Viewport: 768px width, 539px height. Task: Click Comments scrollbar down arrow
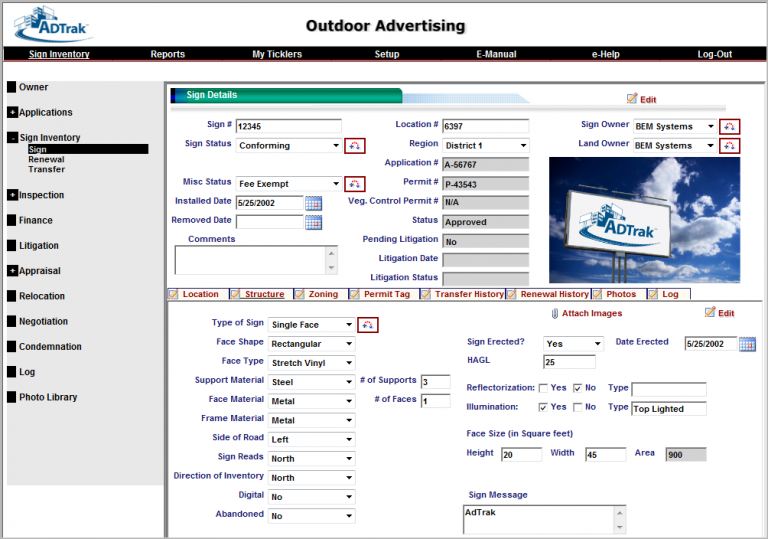(x=332, y=268)
